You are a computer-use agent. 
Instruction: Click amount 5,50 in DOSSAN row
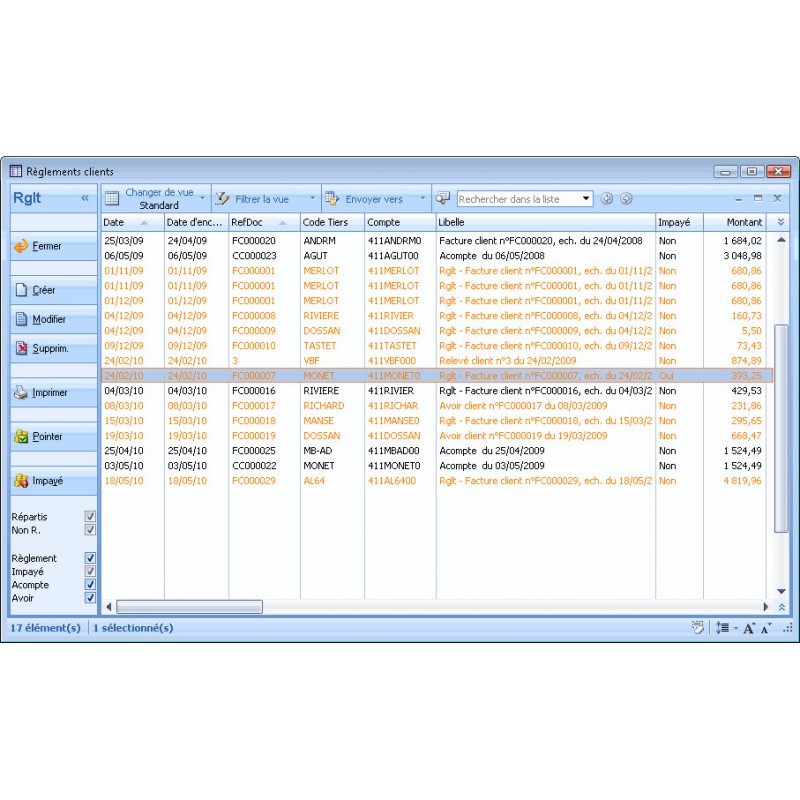tap(751, 331)
